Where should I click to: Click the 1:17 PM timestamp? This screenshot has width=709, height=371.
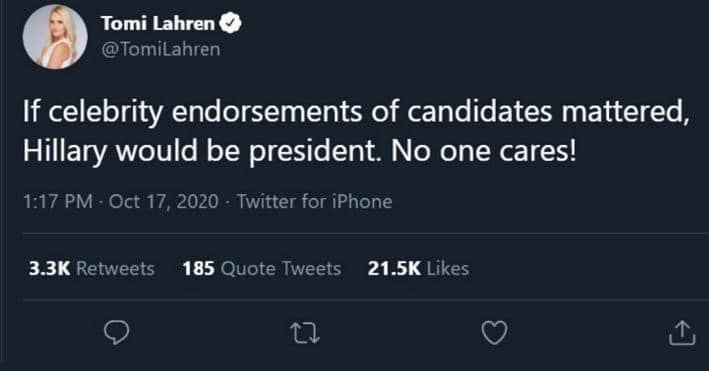58,201
